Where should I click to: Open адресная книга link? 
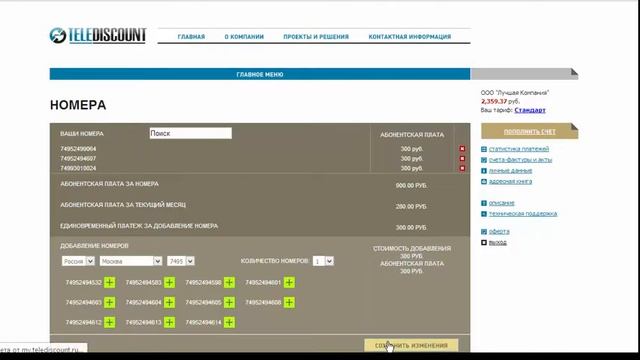pos(510,182)
